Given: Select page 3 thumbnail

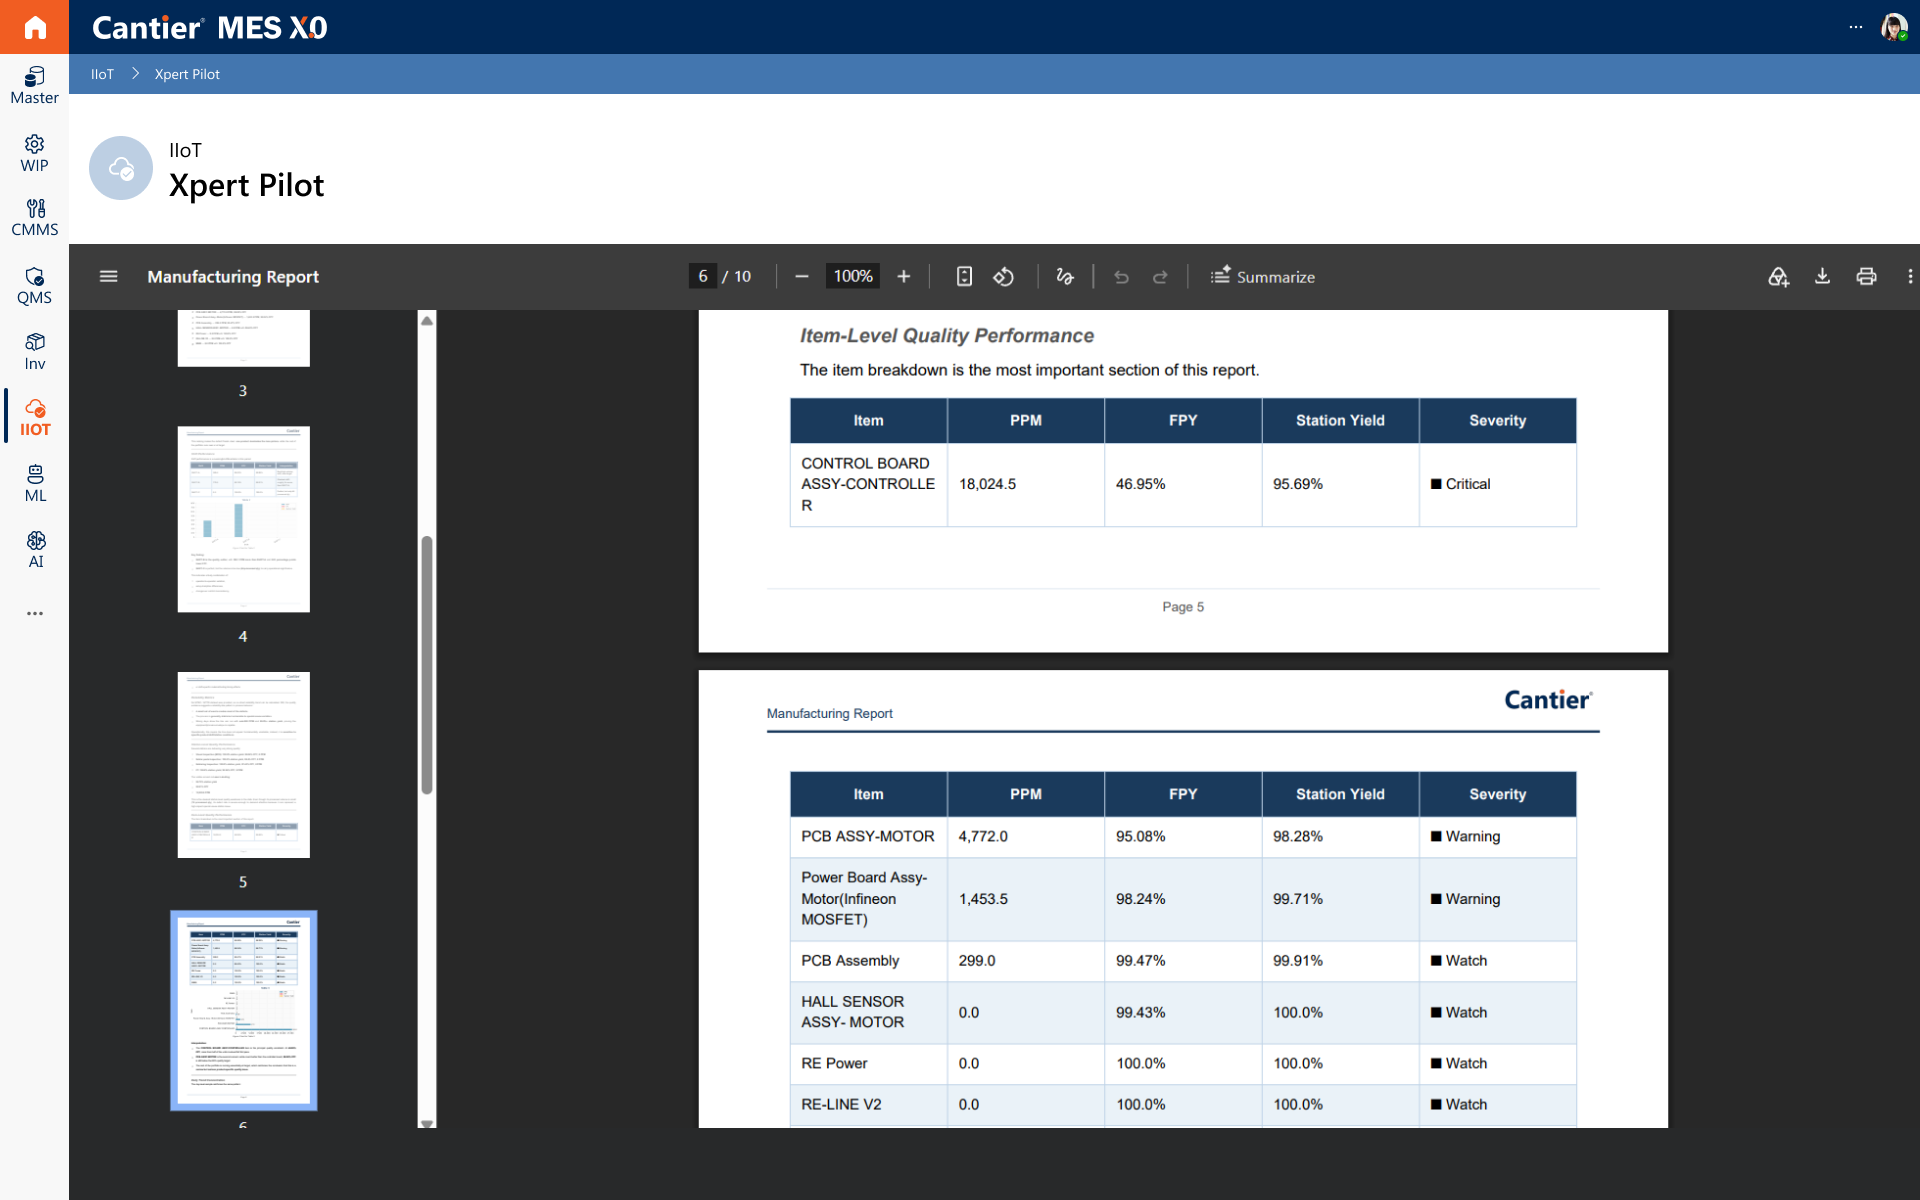Looking at the screenshot, I should (x=243, y=338).
